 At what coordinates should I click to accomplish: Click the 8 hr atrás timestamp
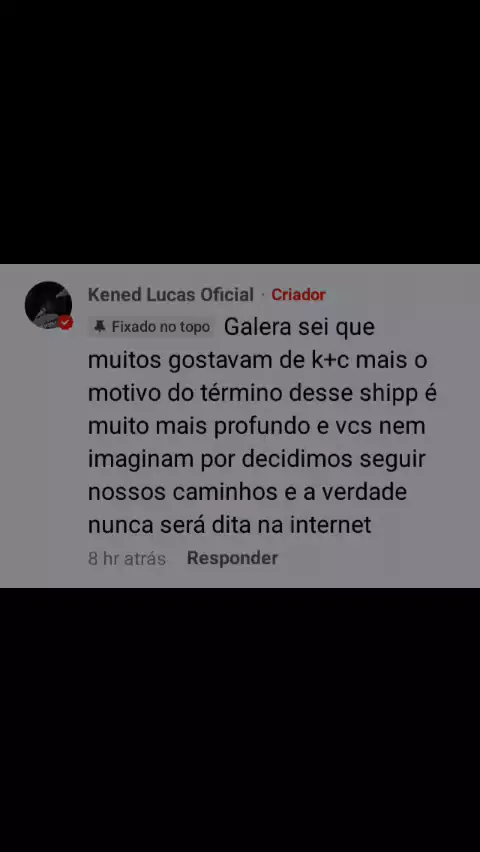pos(127,559)
